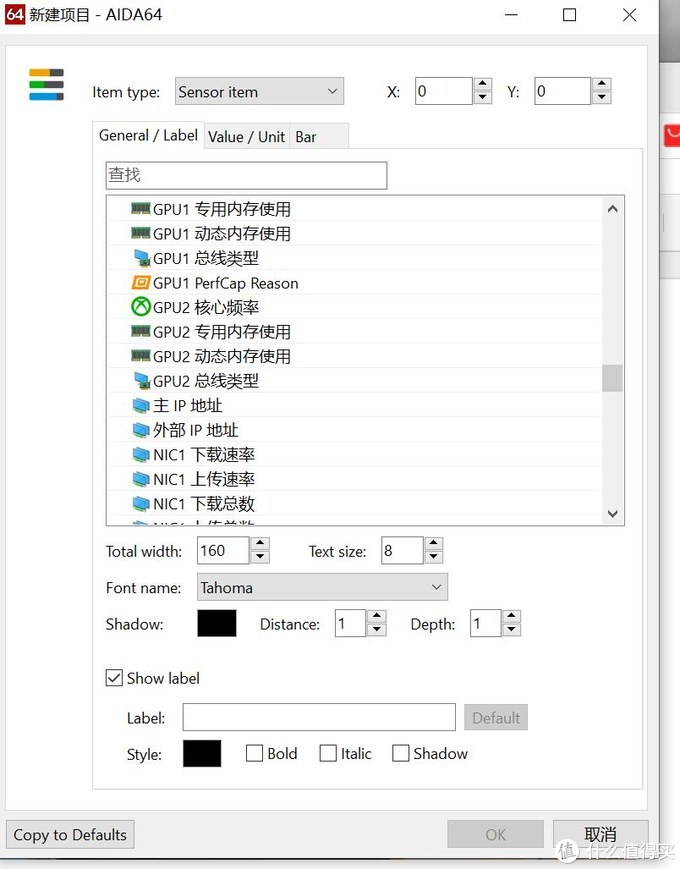Decrease the shadow Distance value
680x869 pixels.
point(377,630)
